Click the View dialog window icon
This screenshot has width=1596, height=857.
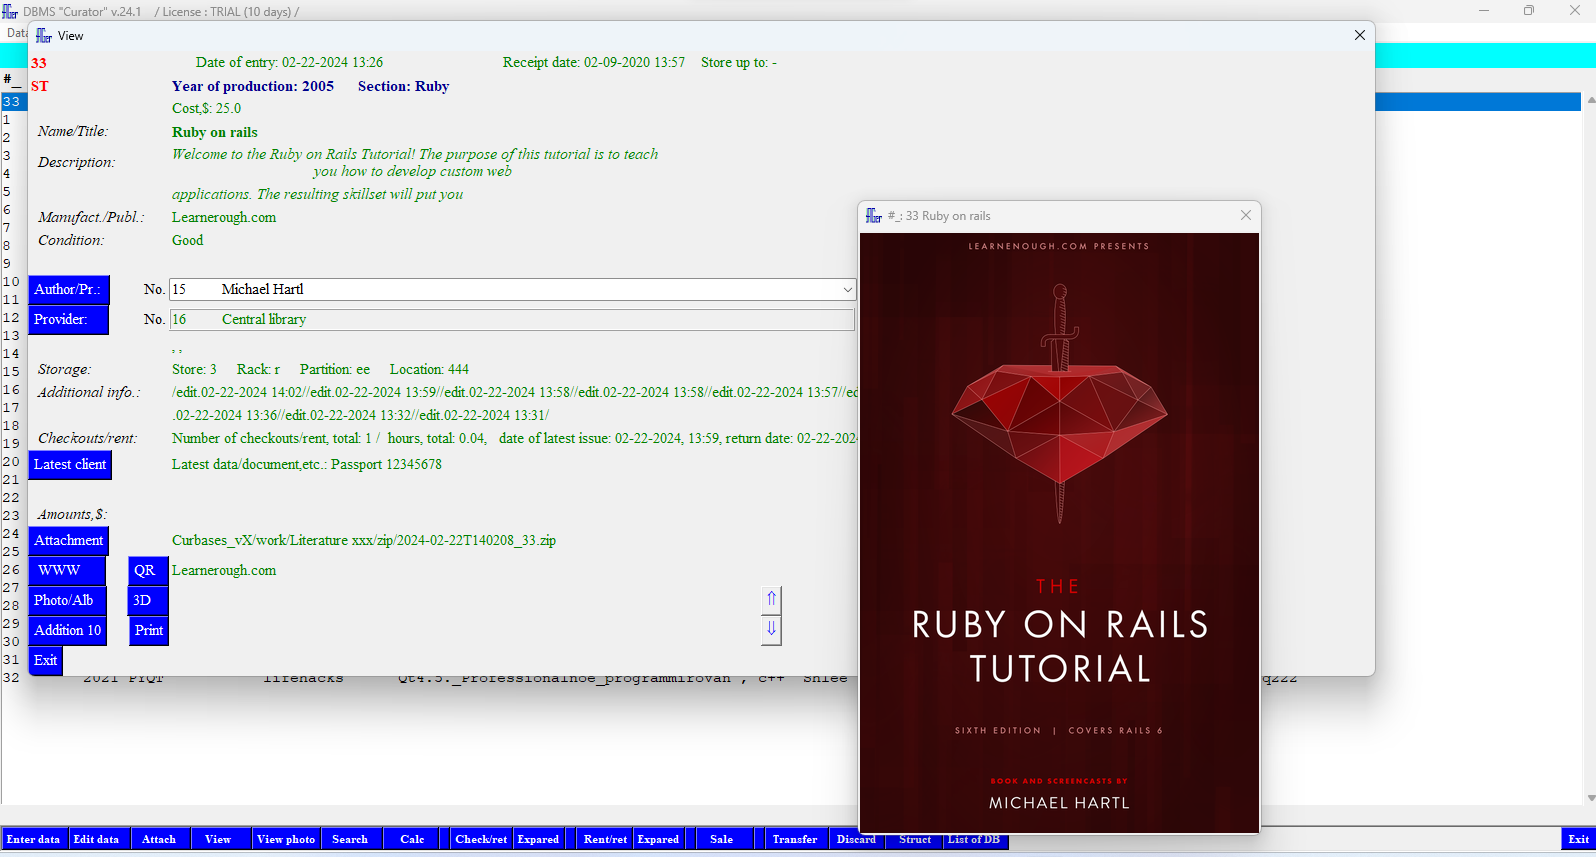tap(44, 36)
